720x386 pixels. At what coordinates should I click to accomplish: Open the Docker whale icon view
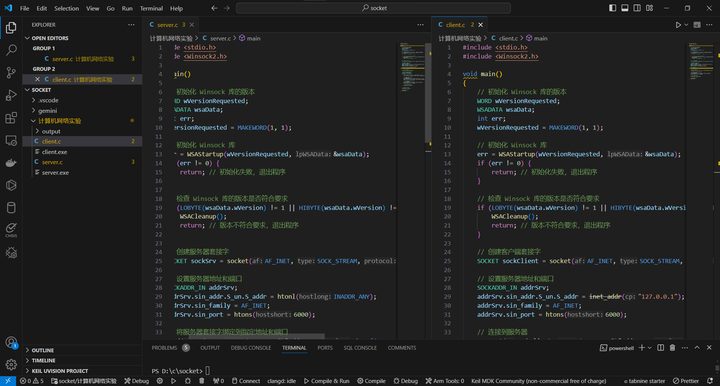point(11,163)
